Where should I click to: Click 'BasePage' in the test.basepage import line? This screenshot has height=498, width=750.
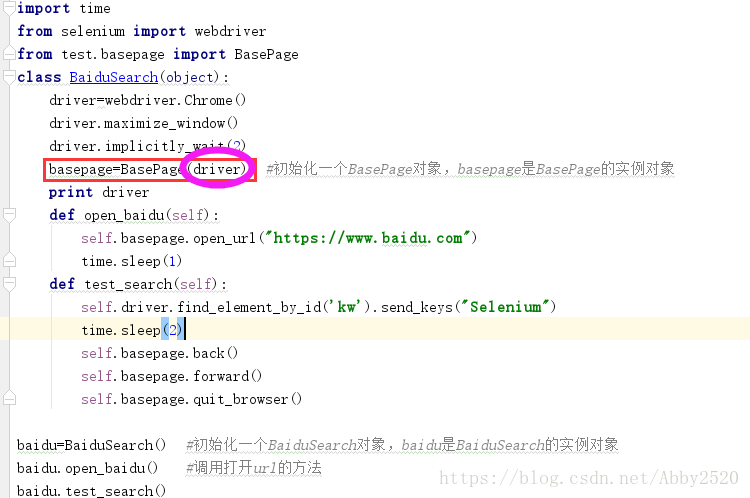266,54
